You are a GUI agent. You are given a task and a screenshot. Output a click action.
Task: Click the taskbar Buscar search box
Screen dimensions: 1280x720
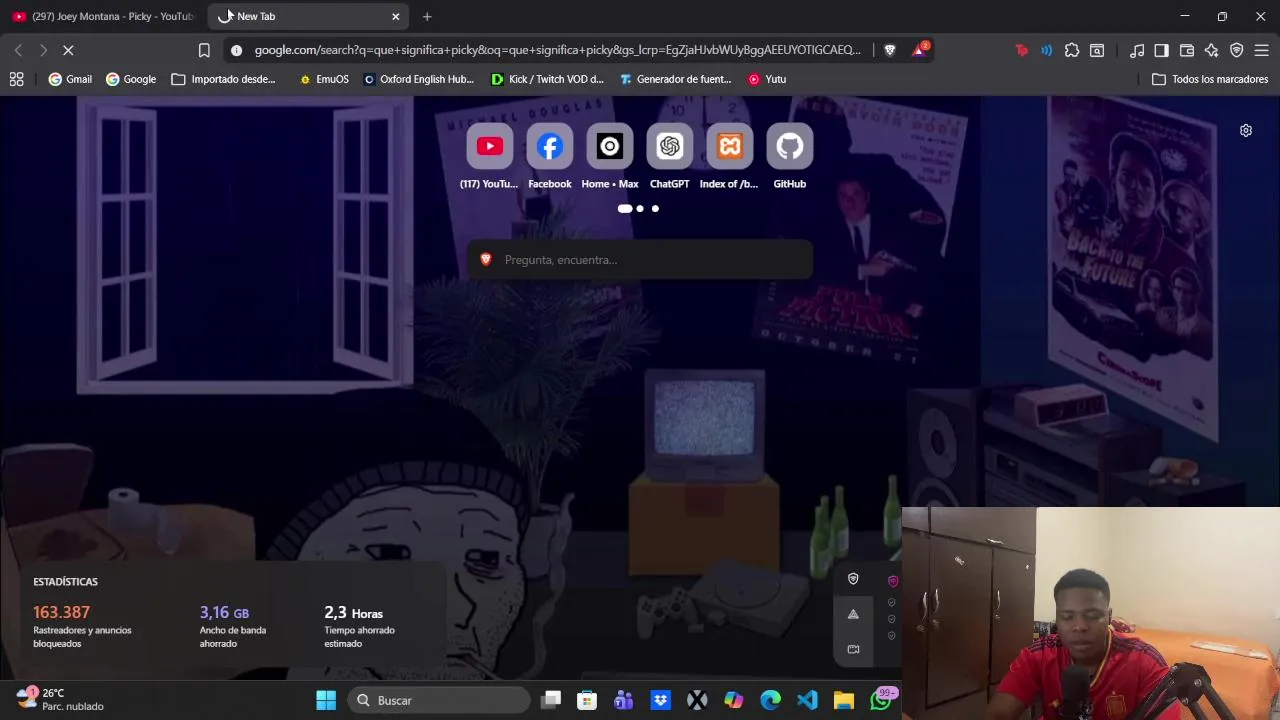tap(437, 700)
